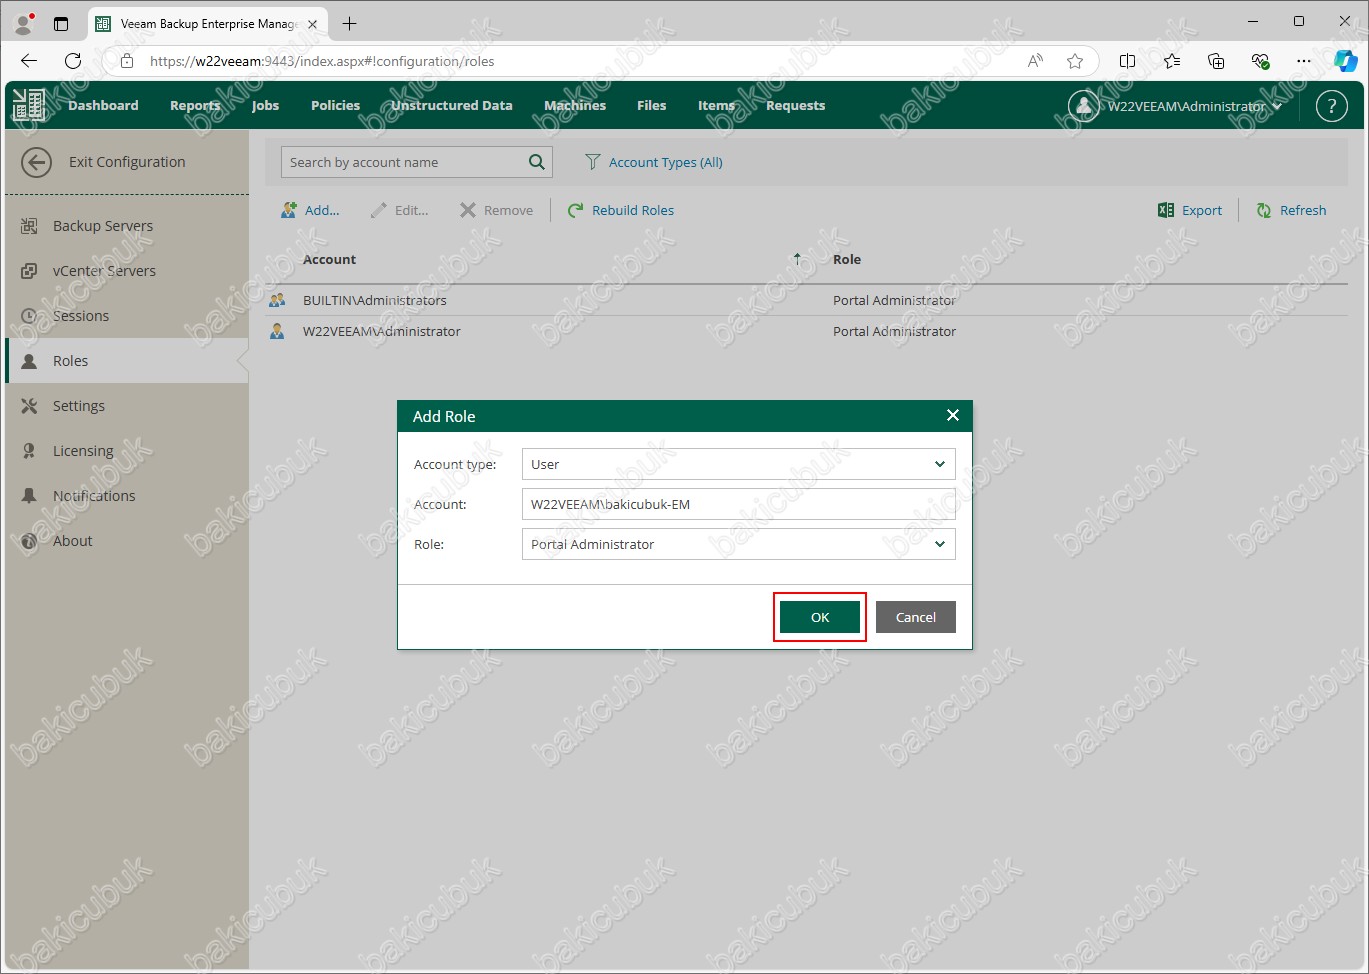
Task: Open the Machines tab
Action: (x=575, y=105)
